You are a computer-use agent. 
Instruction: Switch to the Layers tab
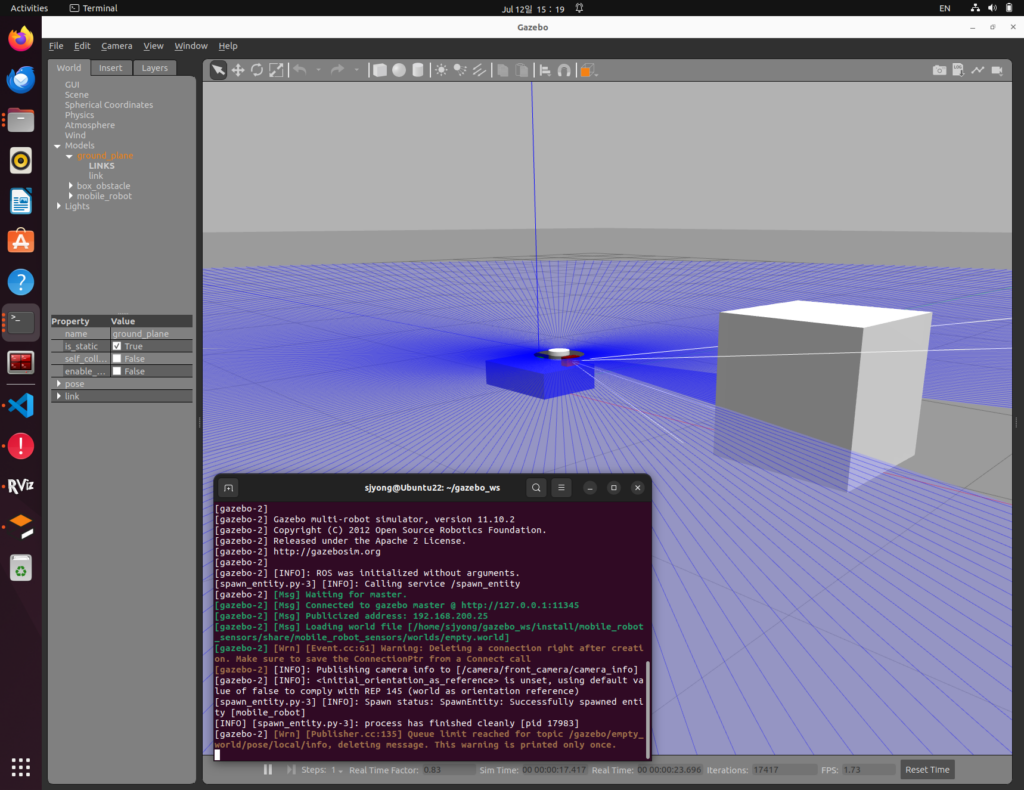point(155,68)
